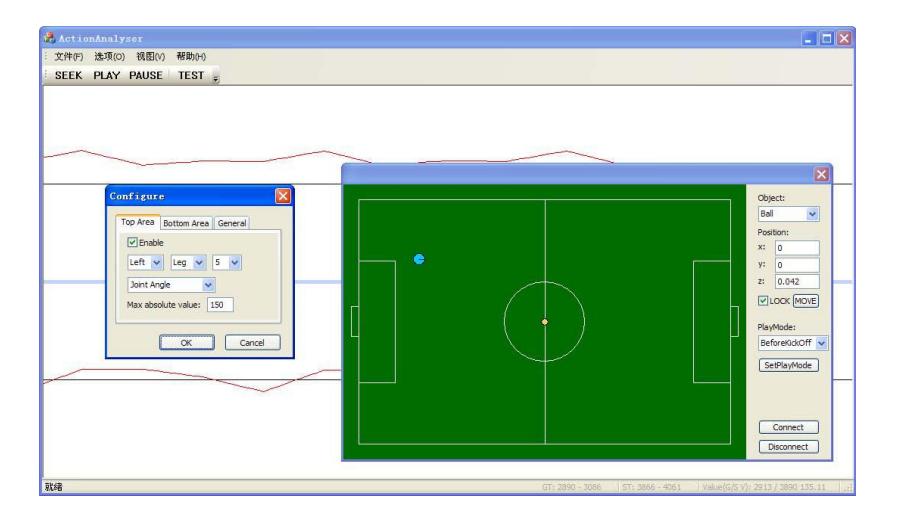The width and height of the screenshot is (899, 517).
Task: Open the 选项(O) menu
Action: [110, 56]
